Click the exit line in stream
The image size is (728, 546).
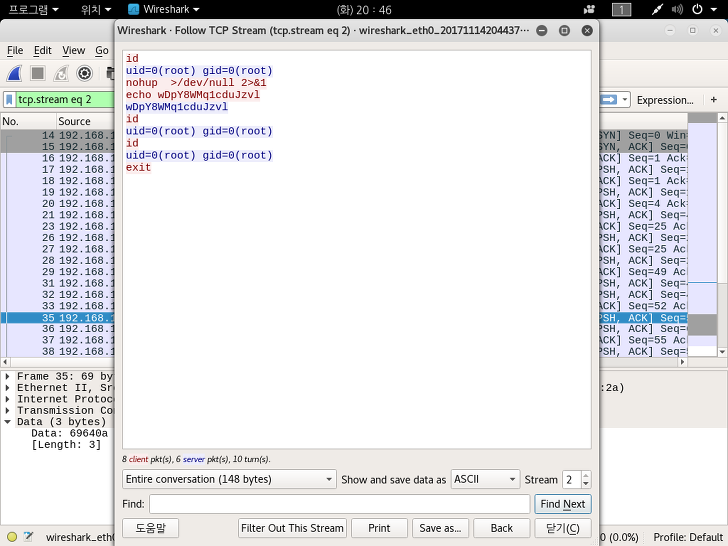138,167
